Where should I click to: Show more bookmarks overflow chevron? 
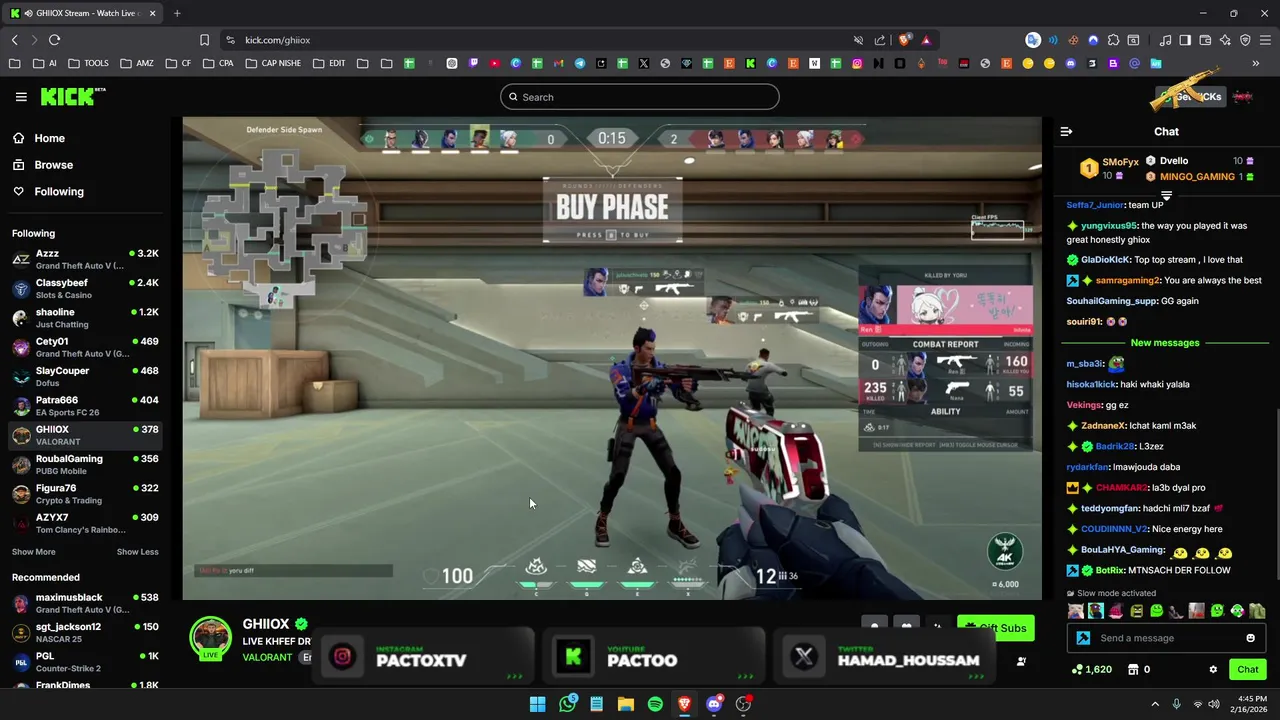click(1256, 63)
